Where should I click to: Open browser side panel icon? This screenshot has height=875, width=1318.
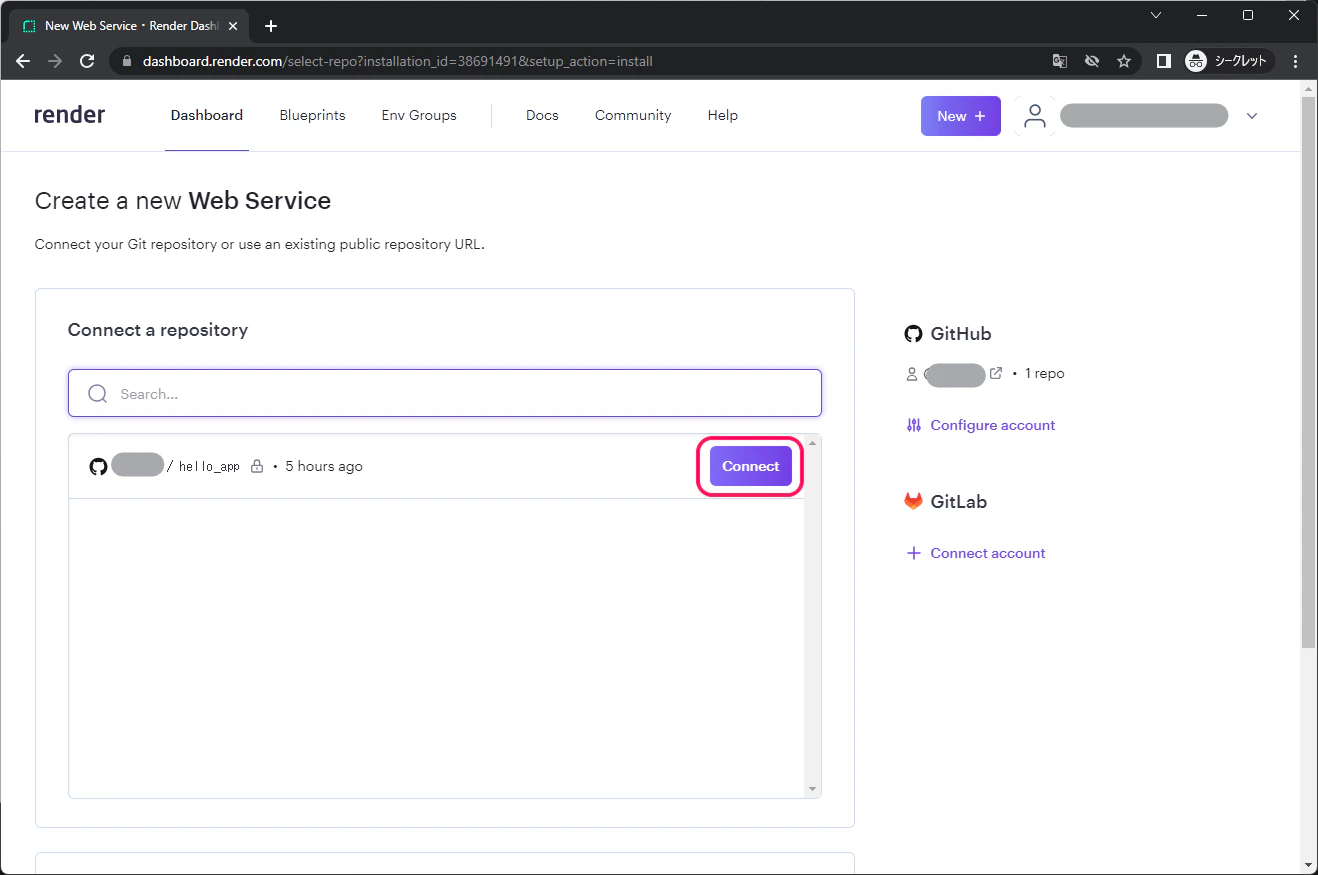1164,61
